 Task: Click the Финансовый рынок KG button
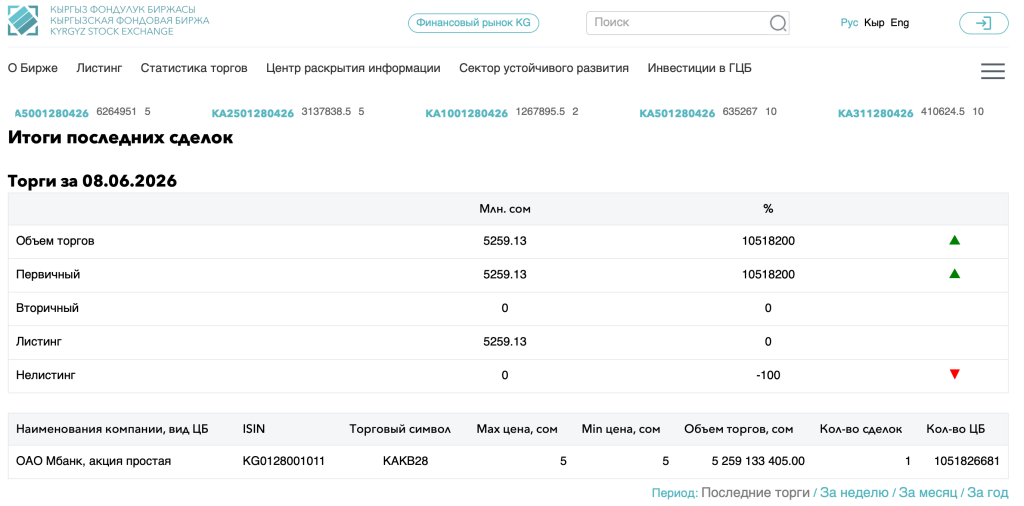tap(473, 23)
